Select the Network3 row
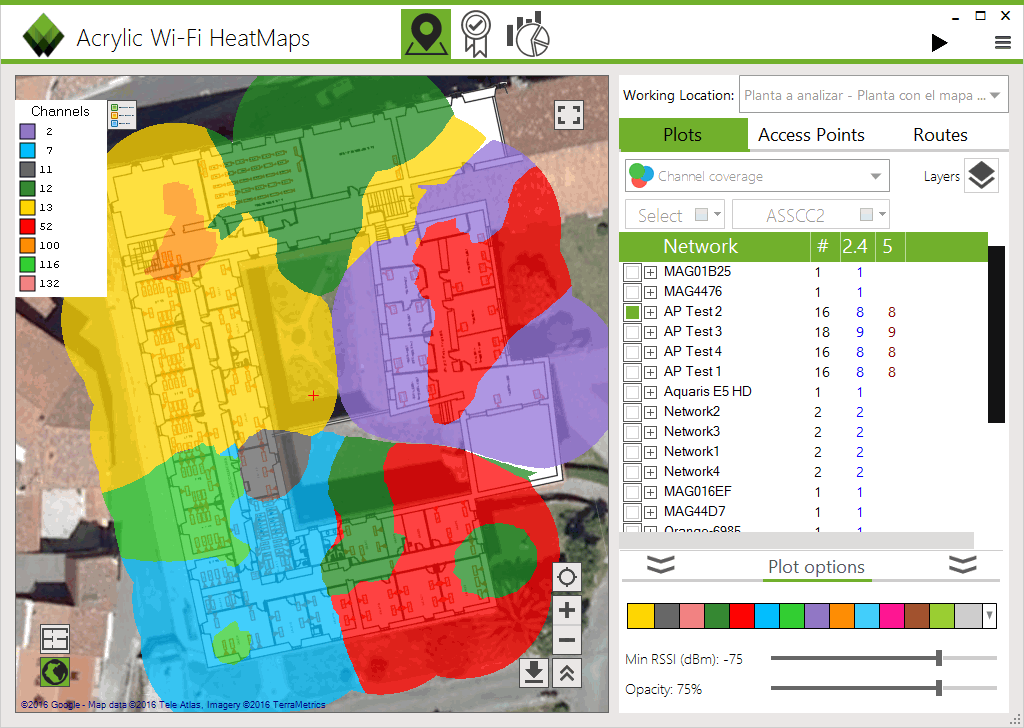Screen dimensions: 1024x728 tap(803, 432)
